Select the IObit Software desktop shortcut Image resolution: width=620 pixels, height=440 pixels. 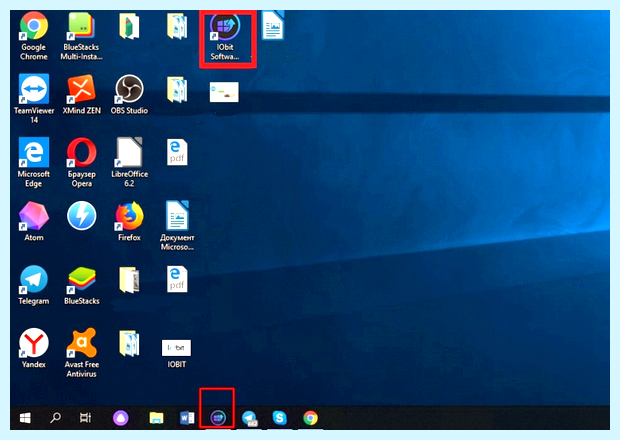225,36
